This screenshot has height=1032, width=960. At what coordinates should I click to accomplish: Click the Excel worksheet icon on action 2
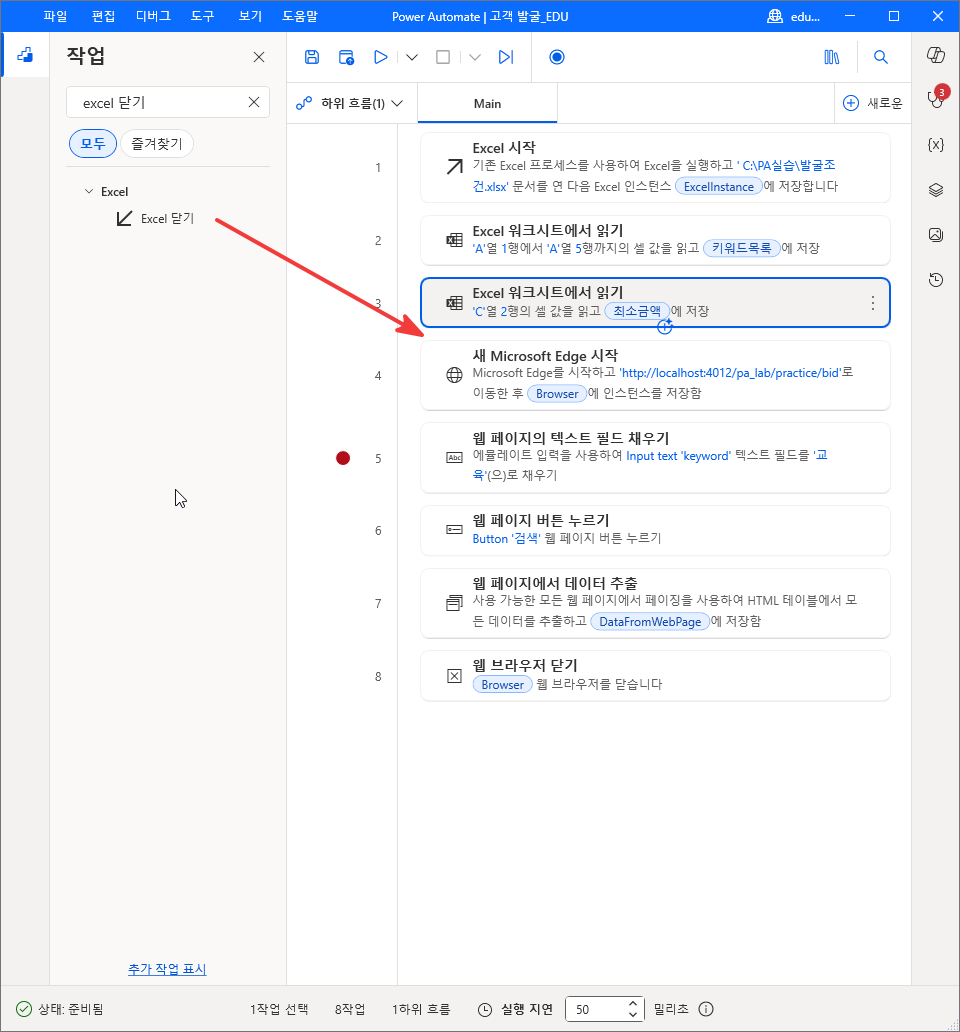455,240
